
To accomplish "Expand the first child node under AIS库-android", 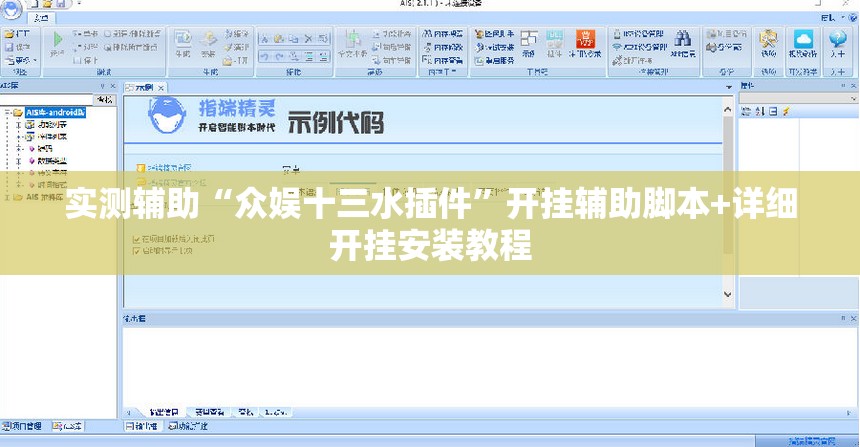I will point(19,125).
